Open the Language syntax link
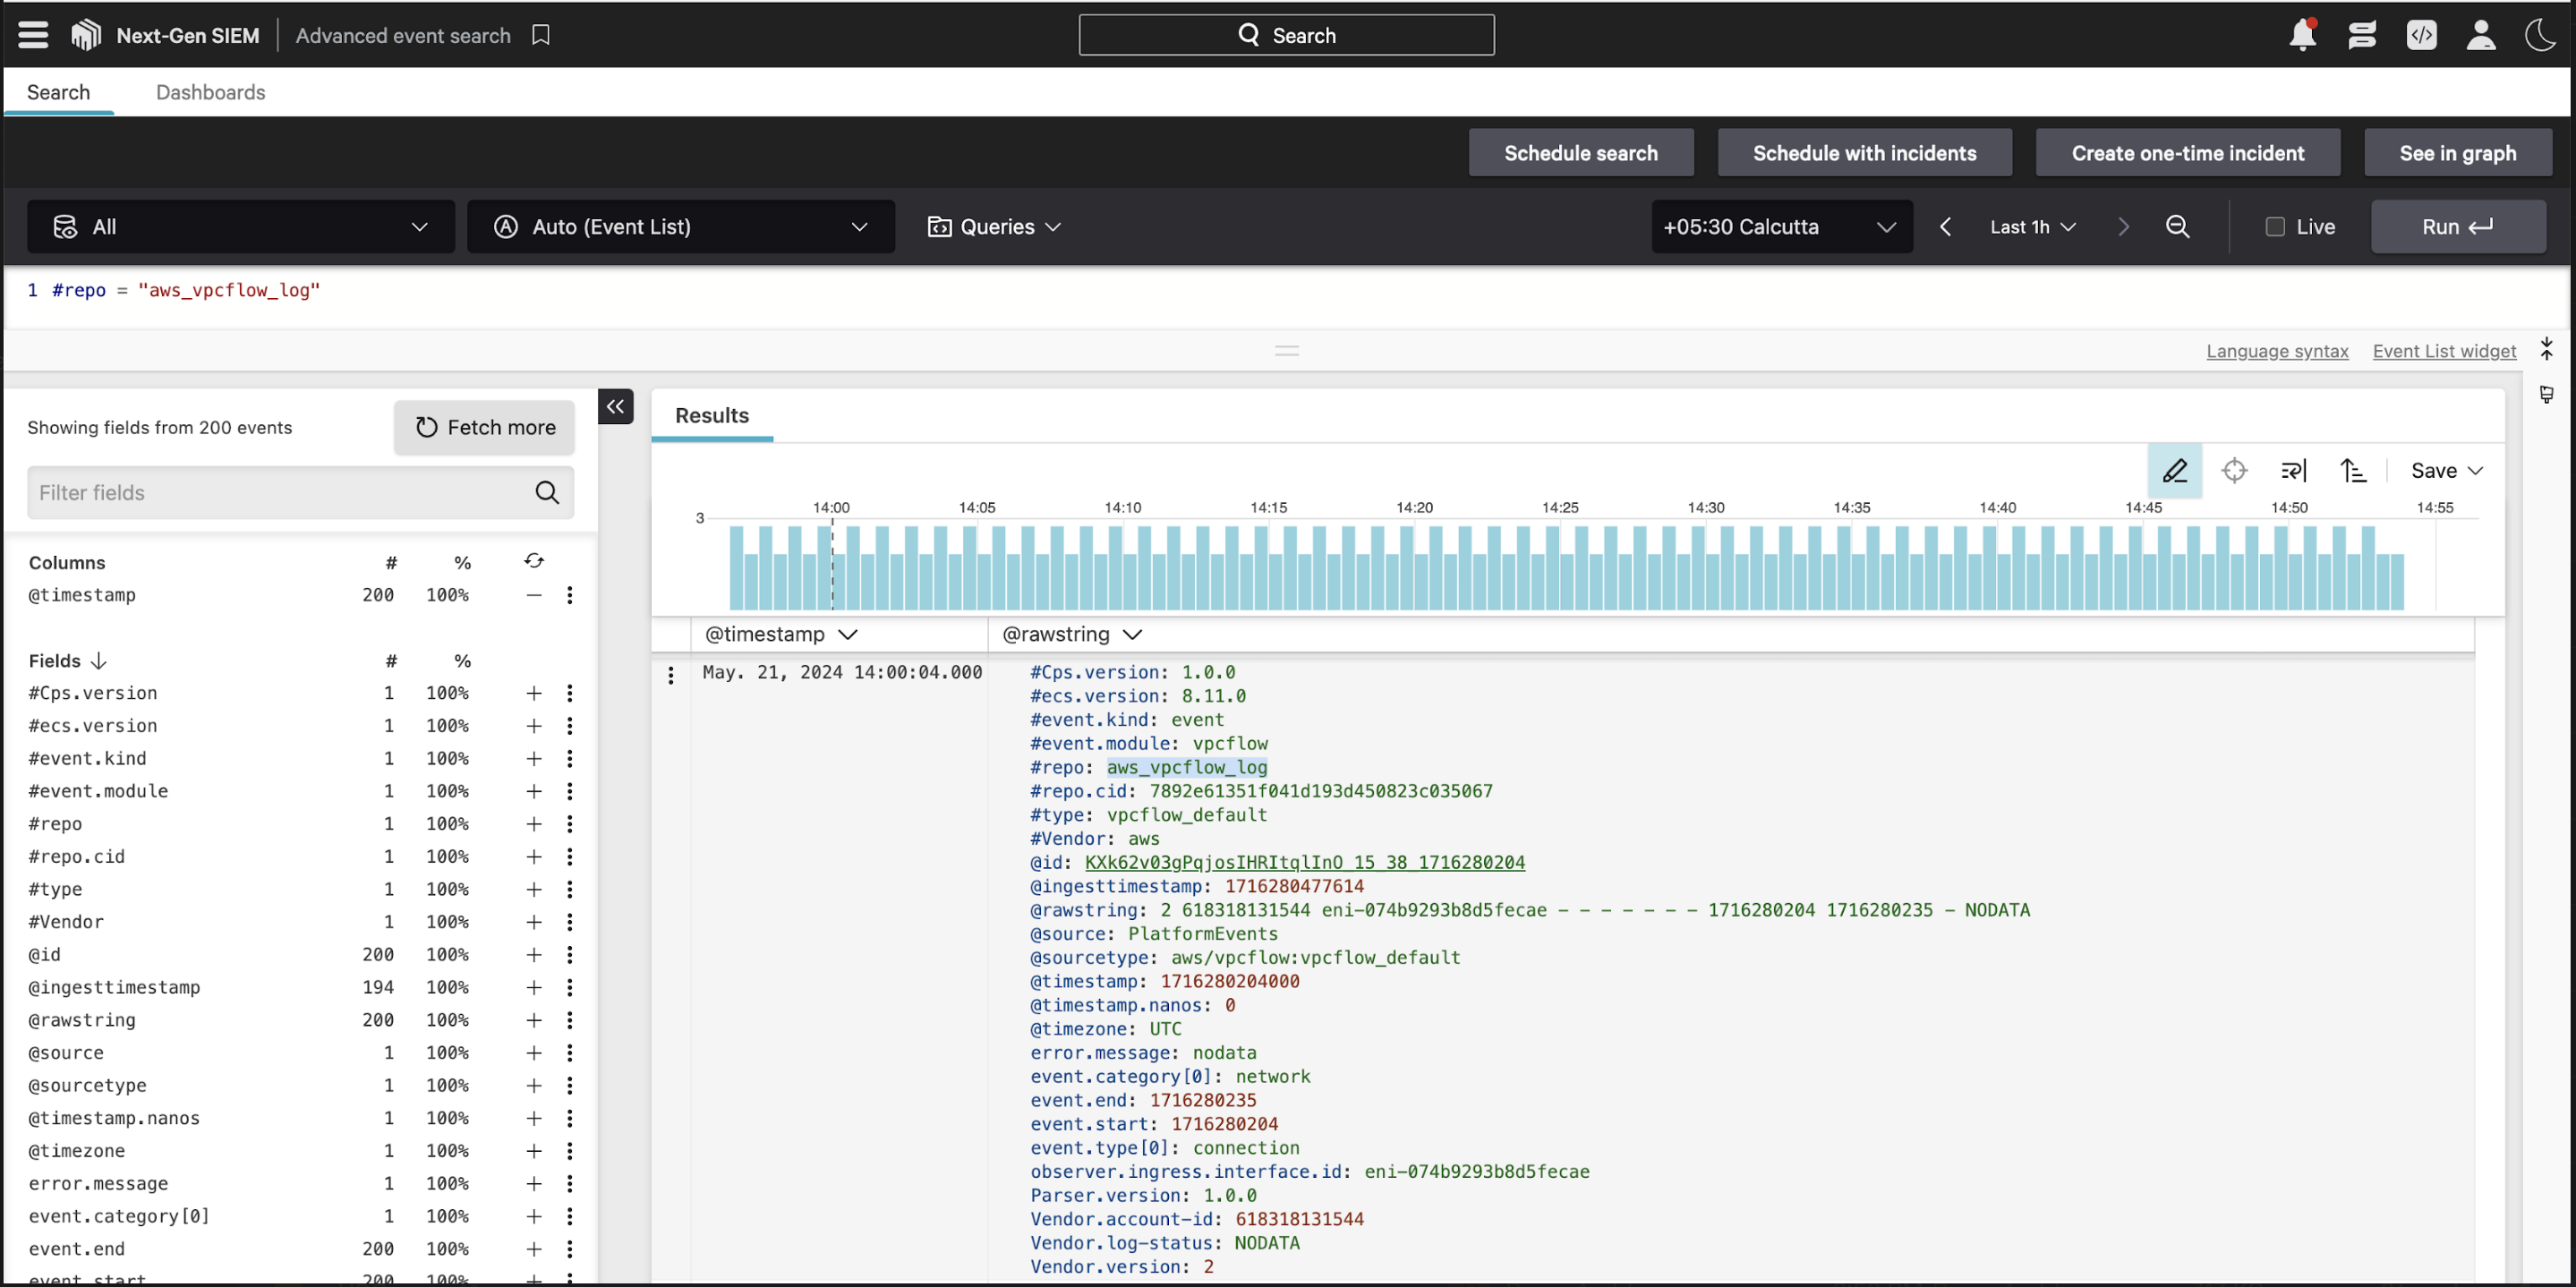The image size is (2576, 1287). [x=2276, y=351]
